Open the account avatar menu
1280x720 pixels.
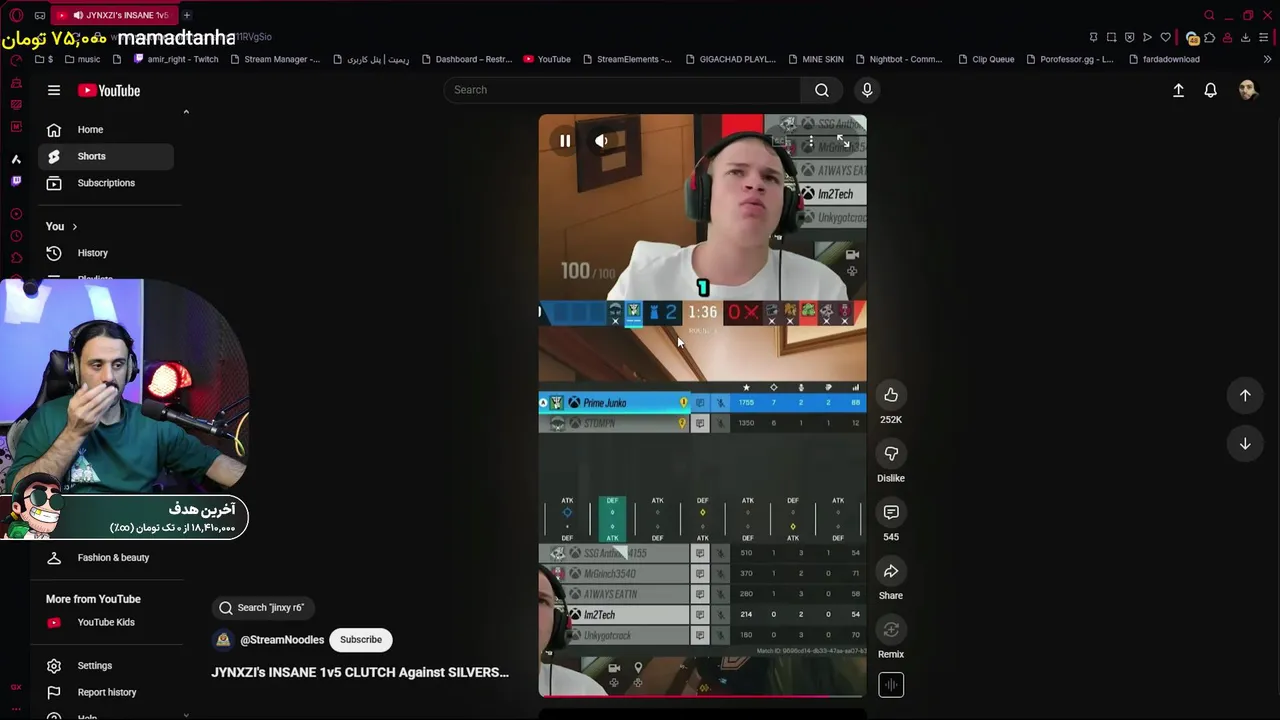(x=1247, y=90)
